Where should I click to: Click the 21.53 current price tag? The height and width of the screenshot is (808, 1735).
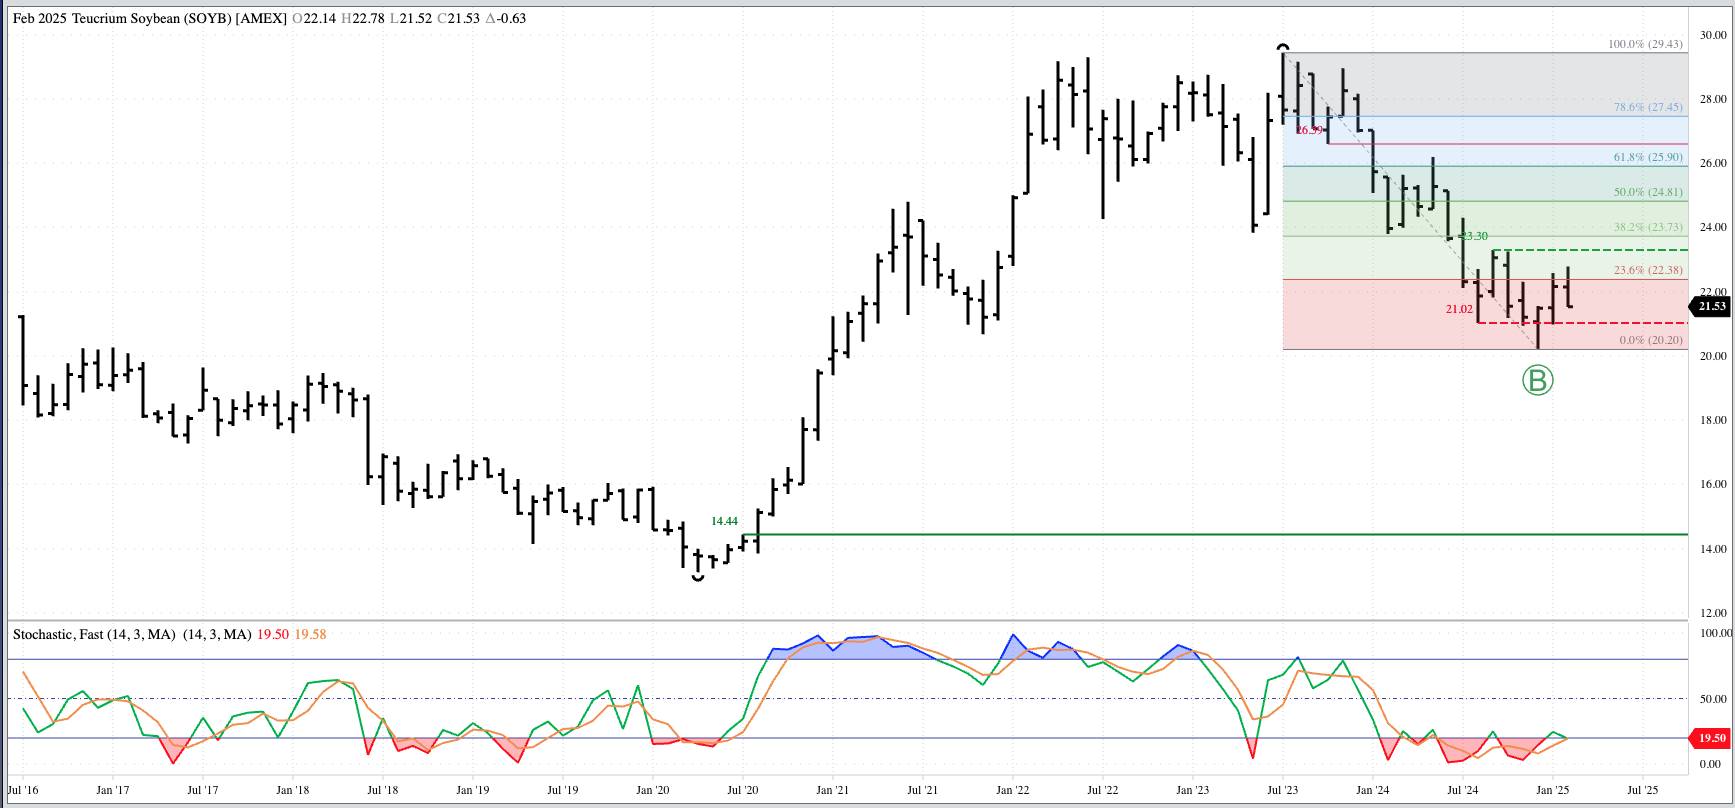1711,306
